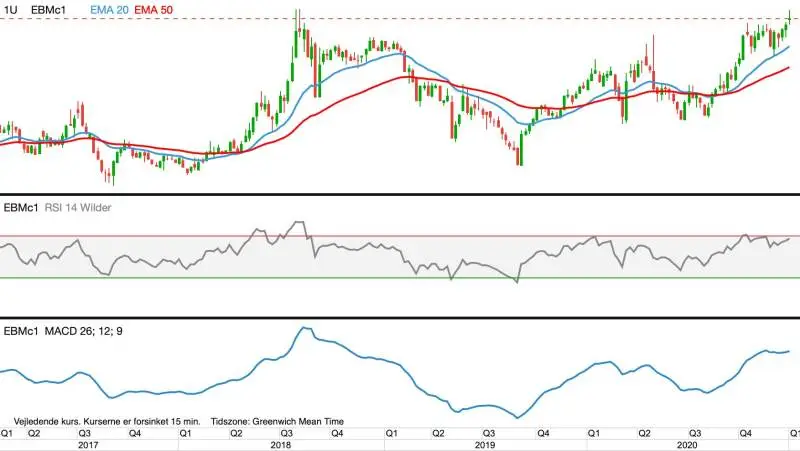
Task: Click the RSI oversold green threshold line
Action: tap(400, 278)
